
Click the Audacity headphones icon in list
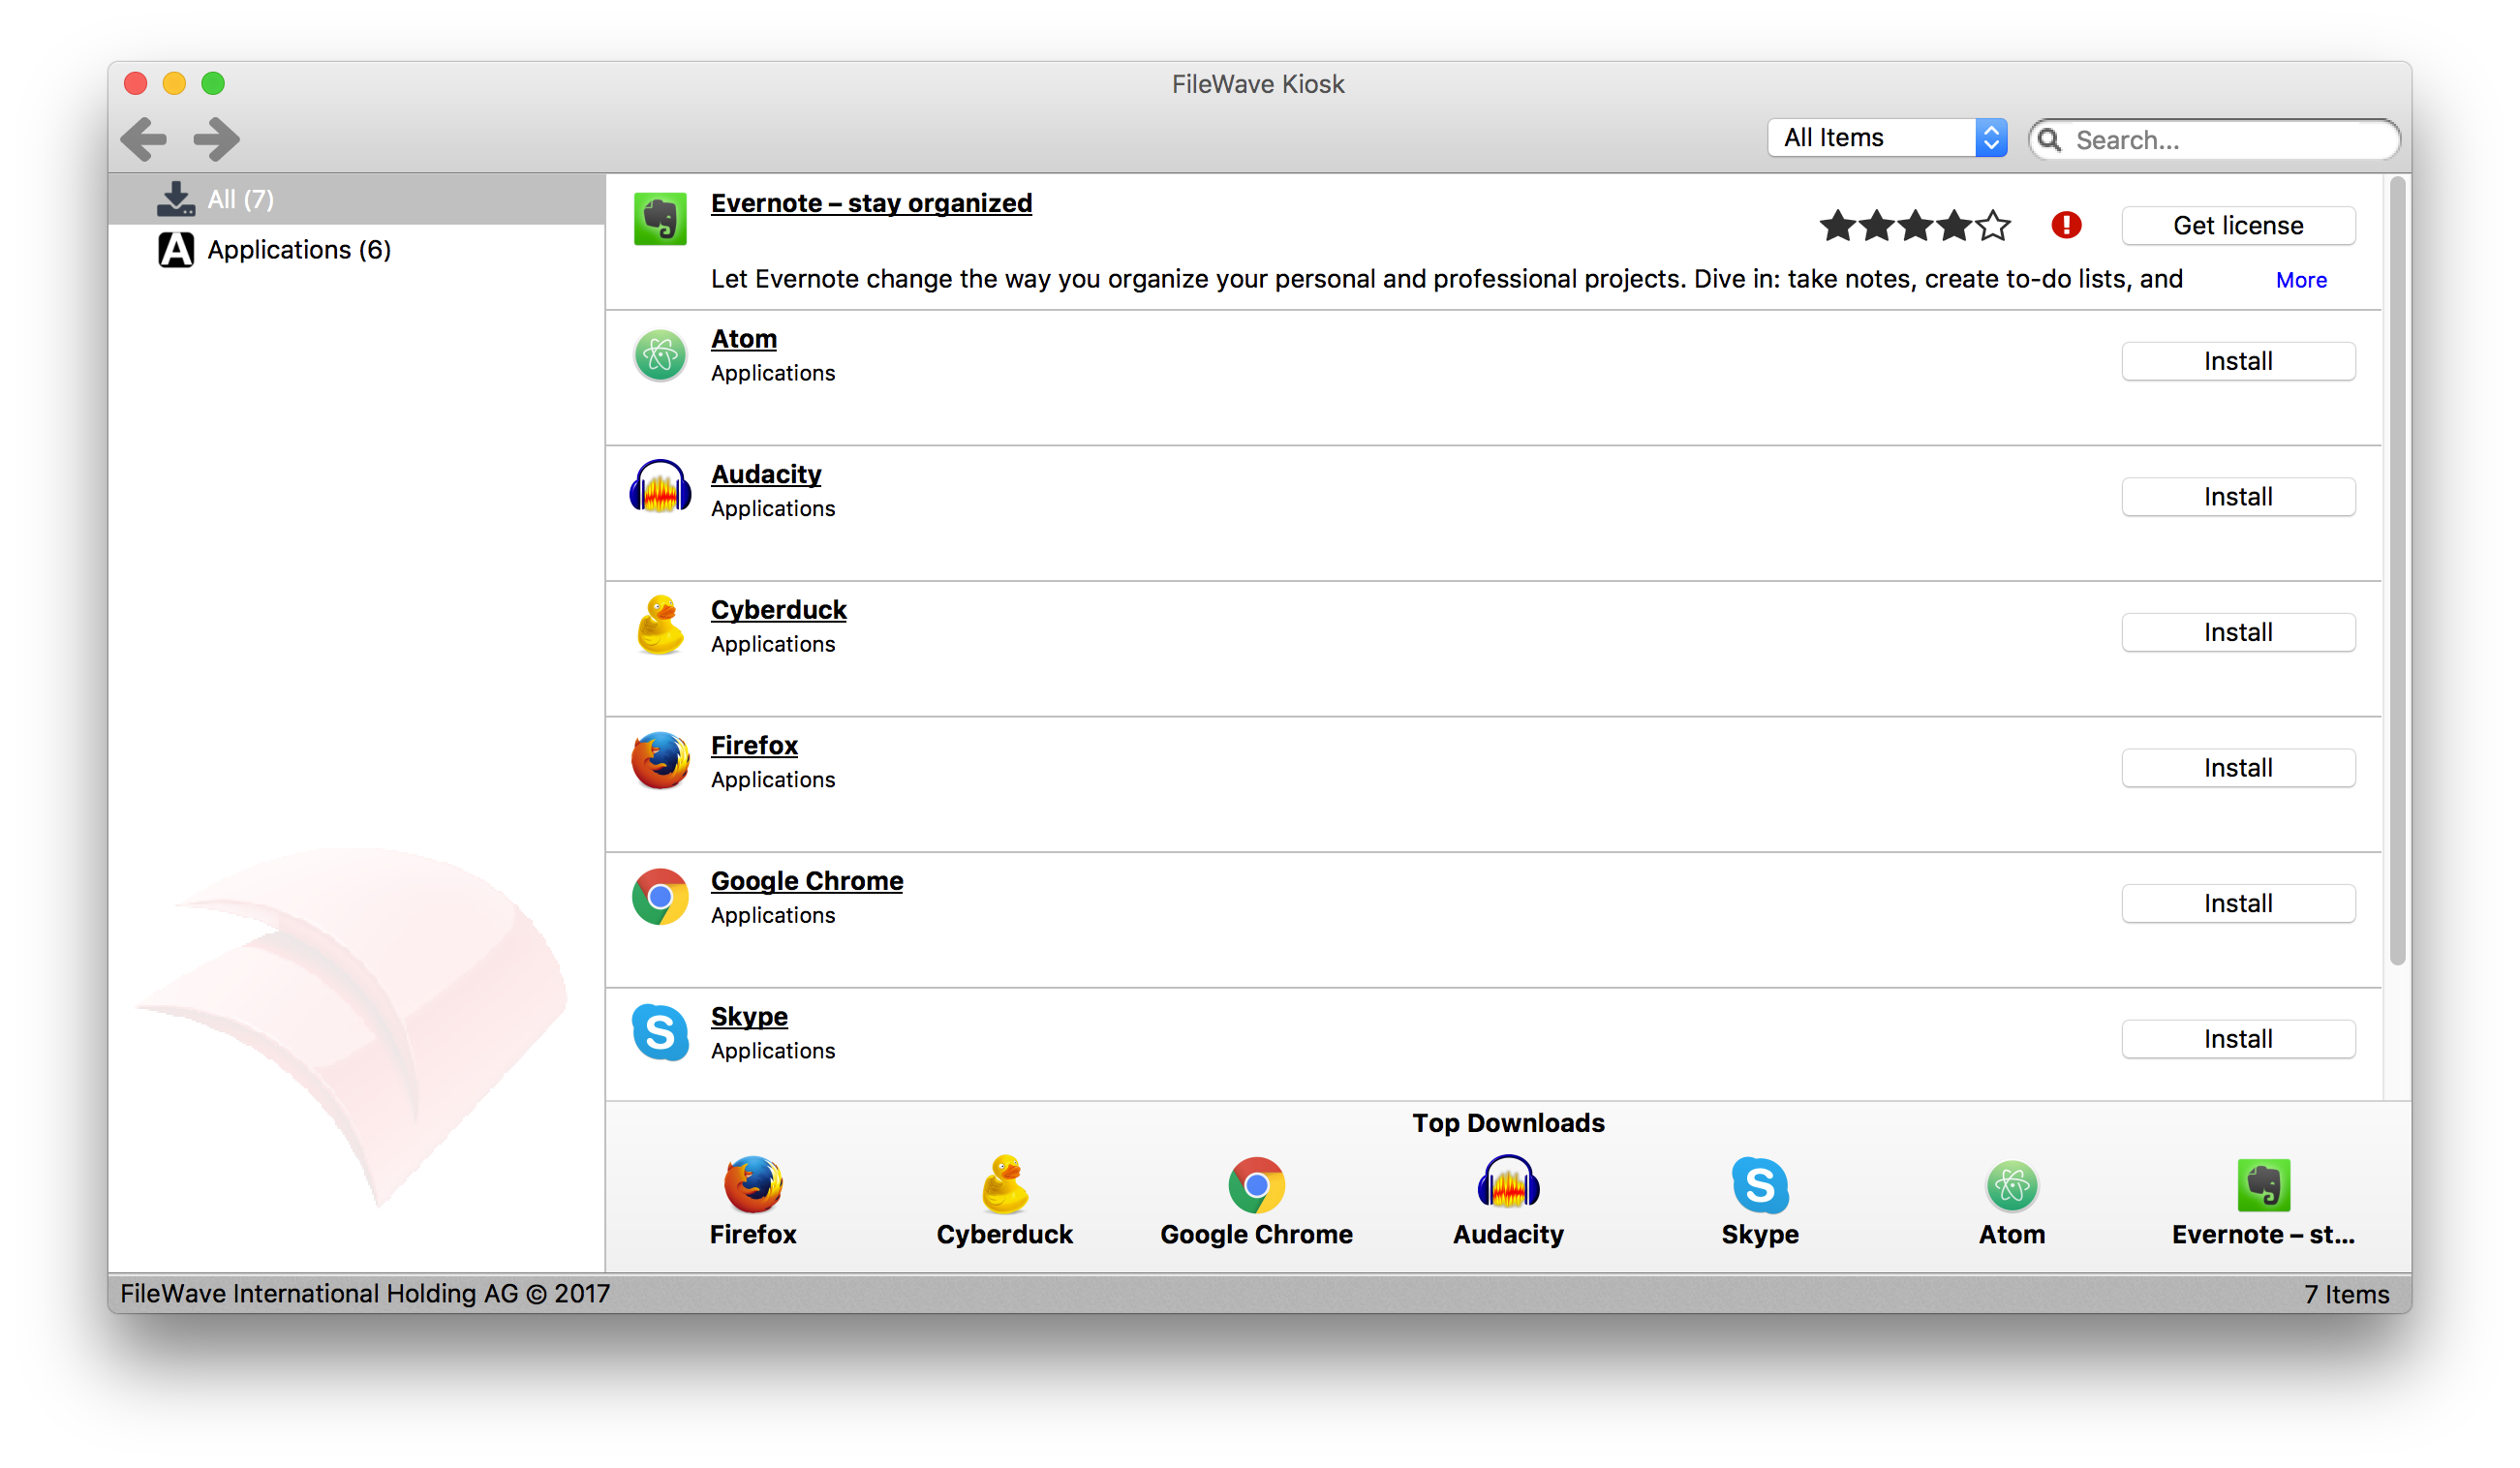[x=660, y=488]
